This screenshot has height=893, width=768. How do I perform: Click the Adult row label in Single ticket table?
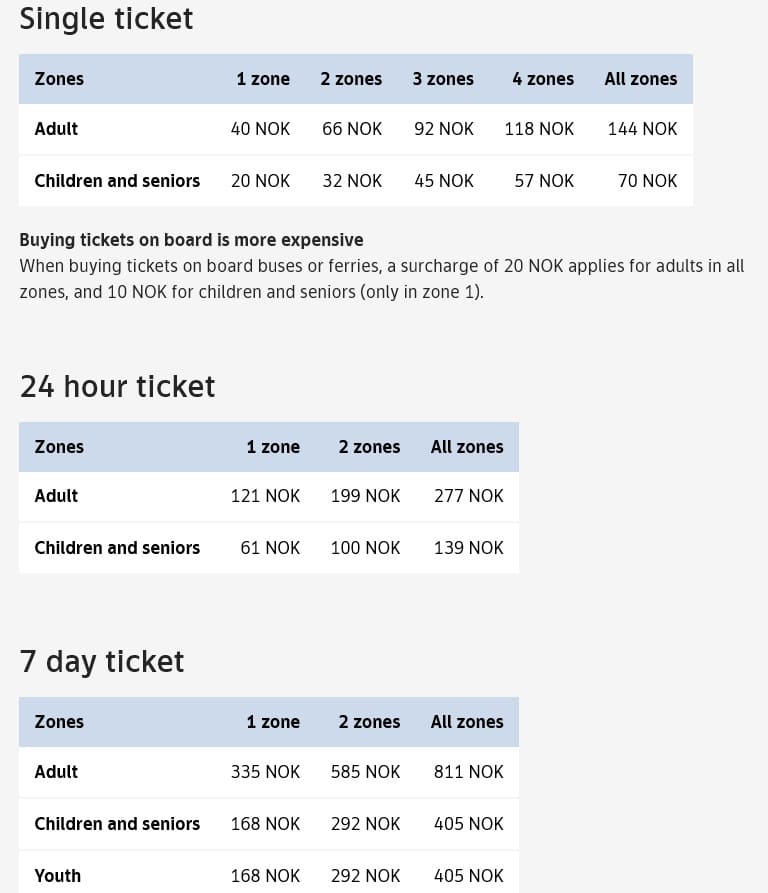(56, 129)
